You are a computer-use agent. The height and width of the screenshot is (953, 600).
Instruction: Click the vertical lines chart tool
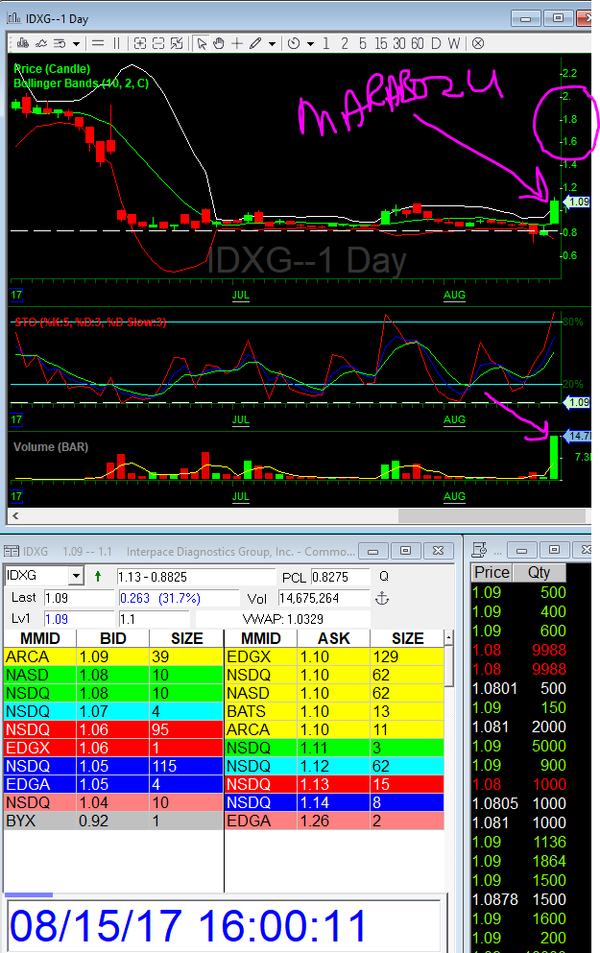116,43
